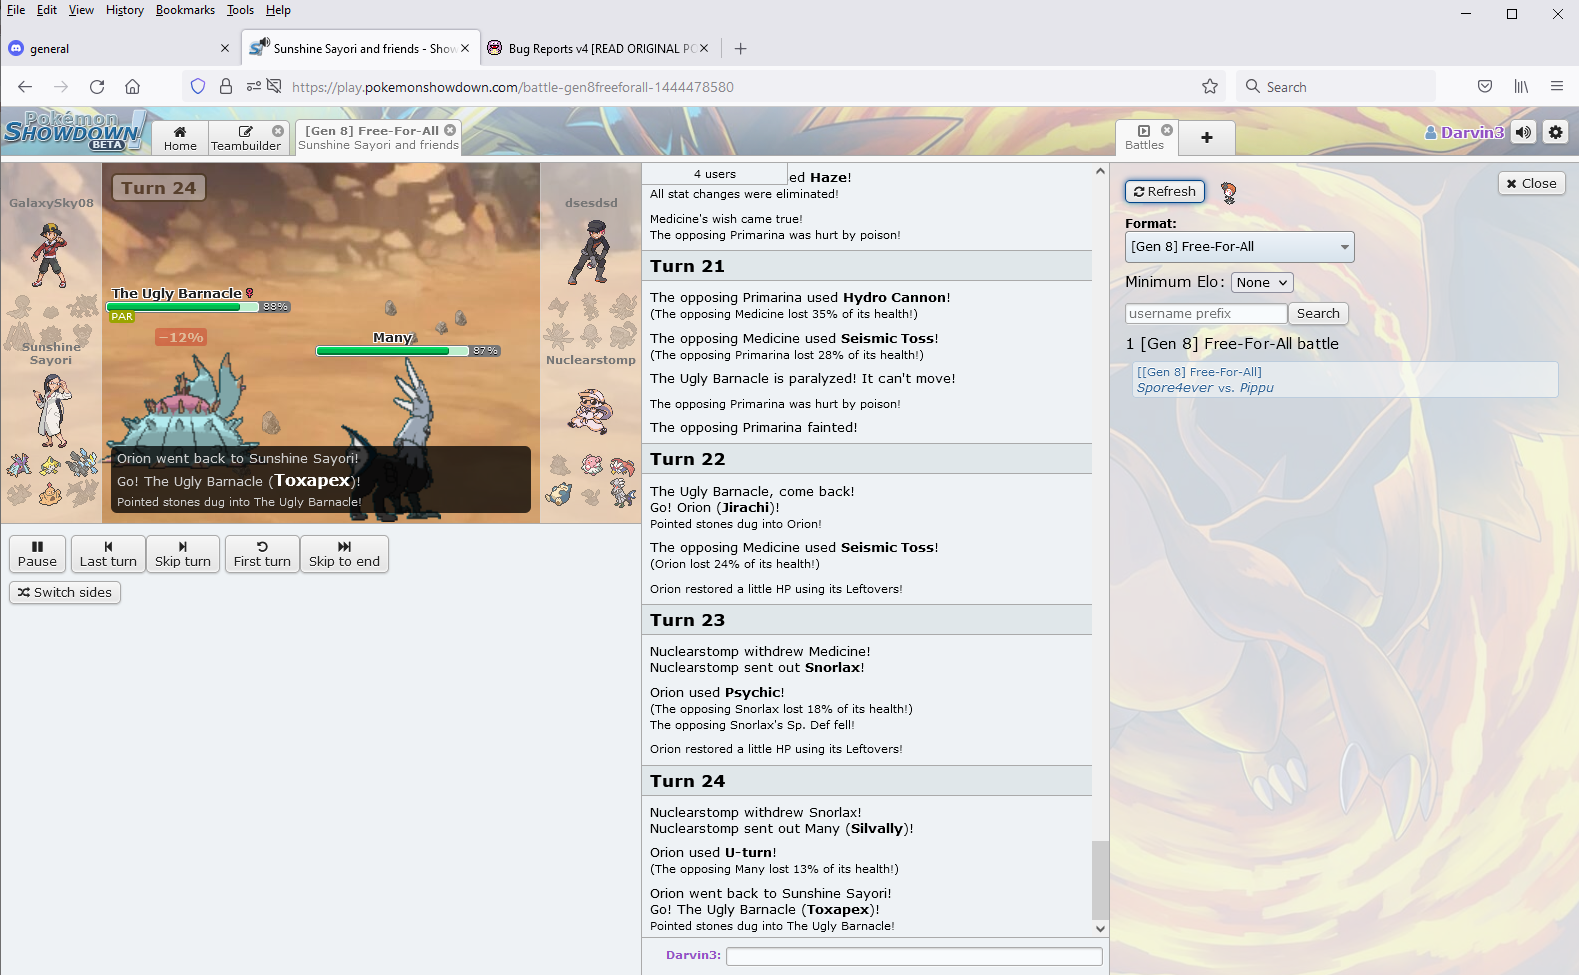Screen dimensions: 1579x975
Task: Open the Showdown options gear
Action: 1555,132
